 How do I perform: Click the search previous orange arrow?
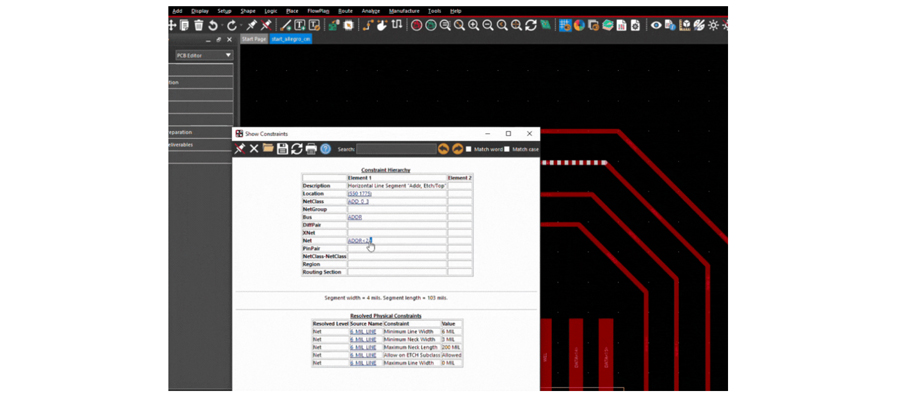[443, 149]
